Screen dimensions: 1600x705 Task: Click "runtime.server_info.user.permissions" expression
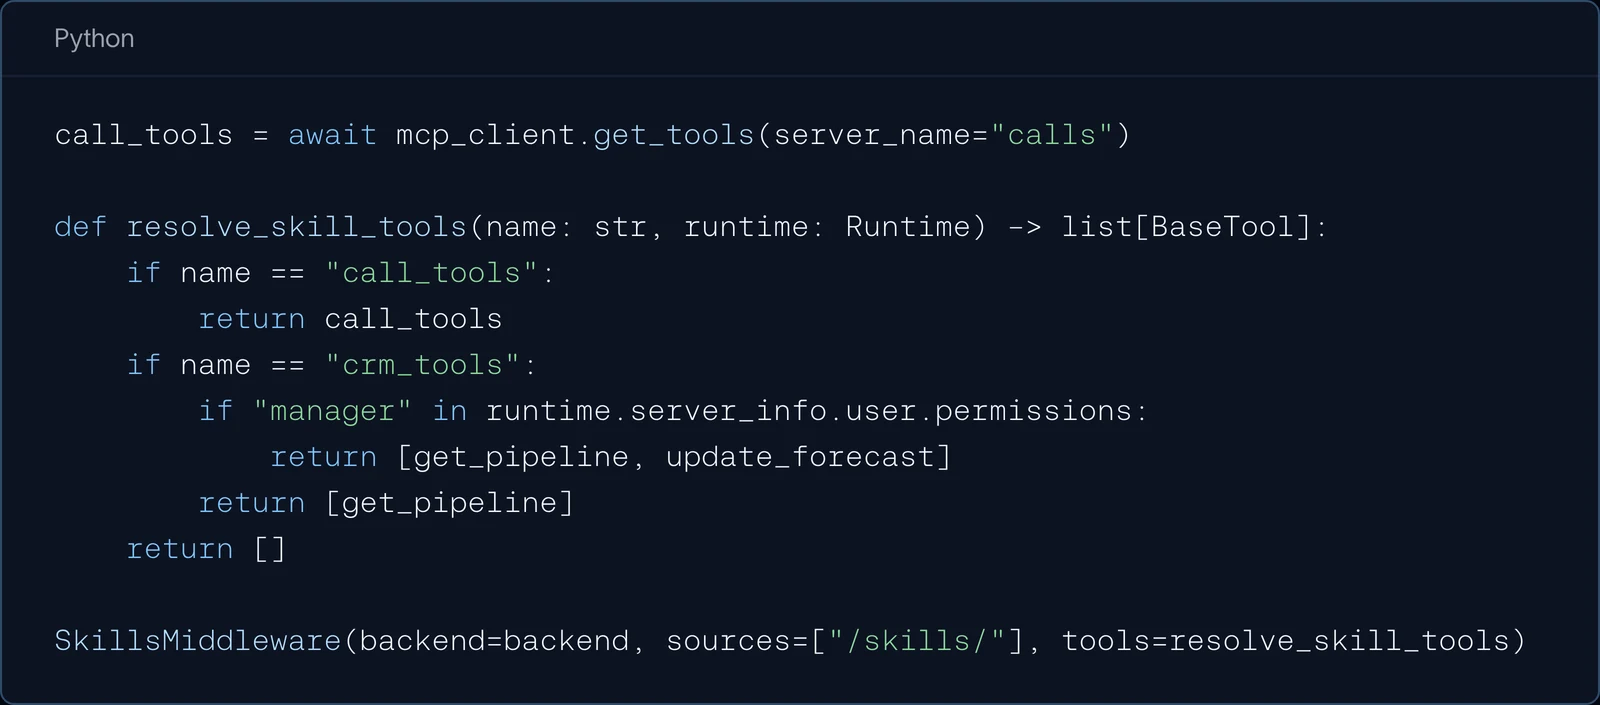pos(809,411)
